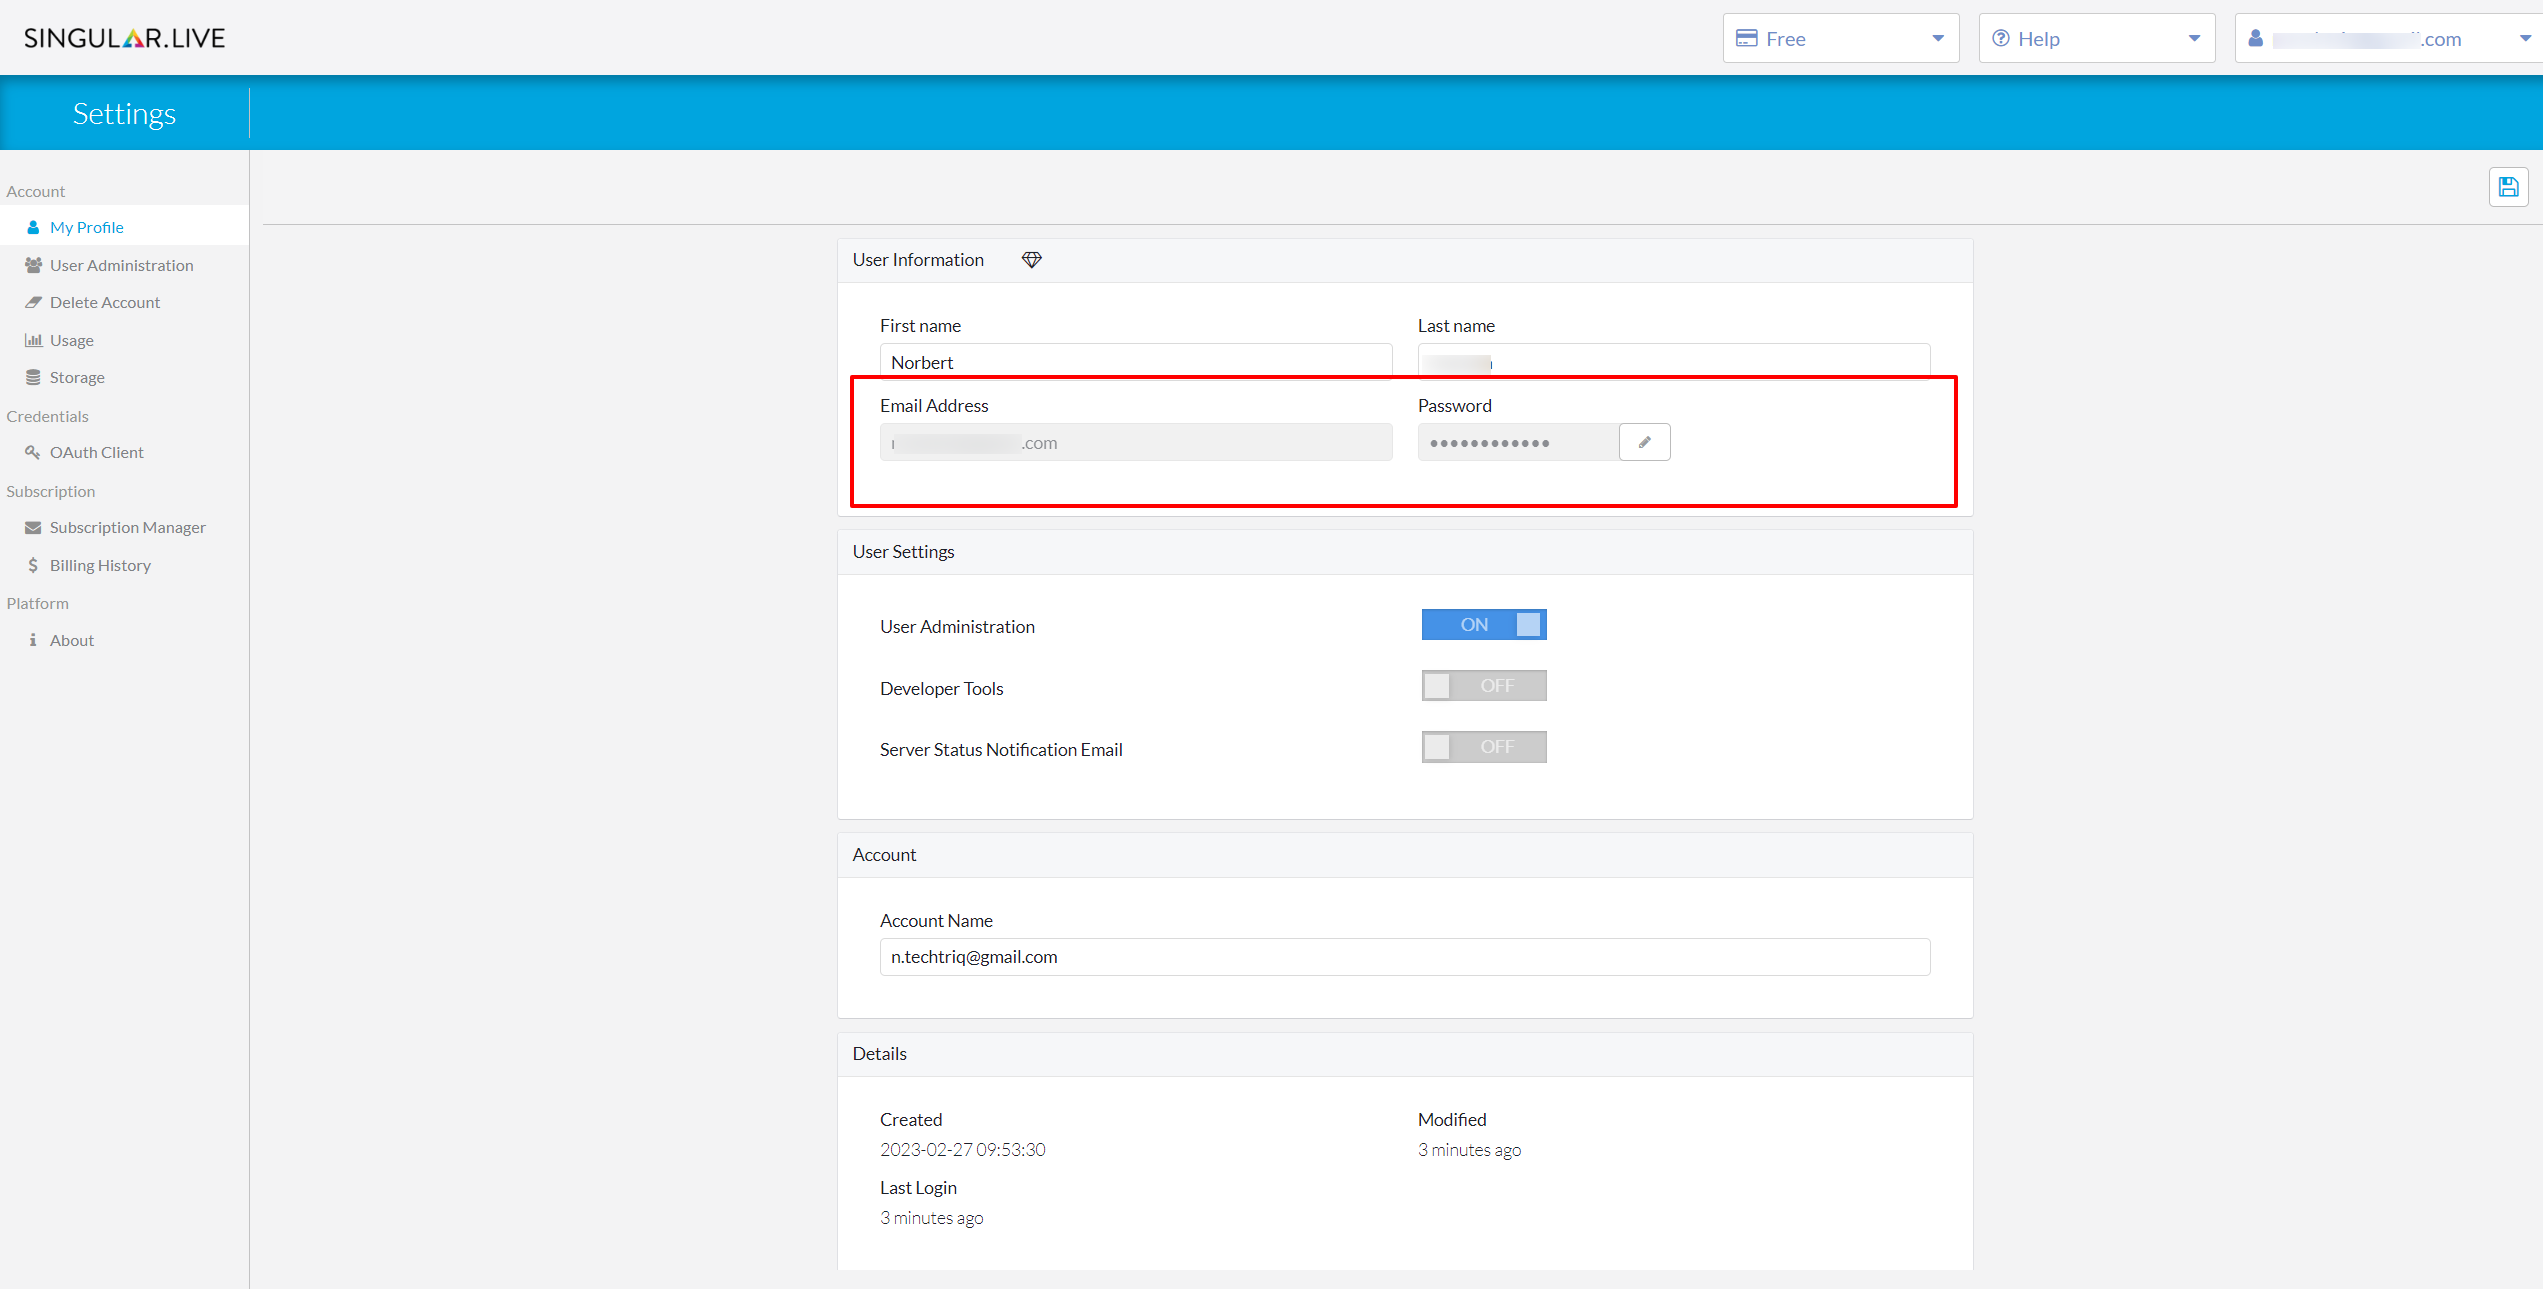Open the Usage chart page

point(71,340)
